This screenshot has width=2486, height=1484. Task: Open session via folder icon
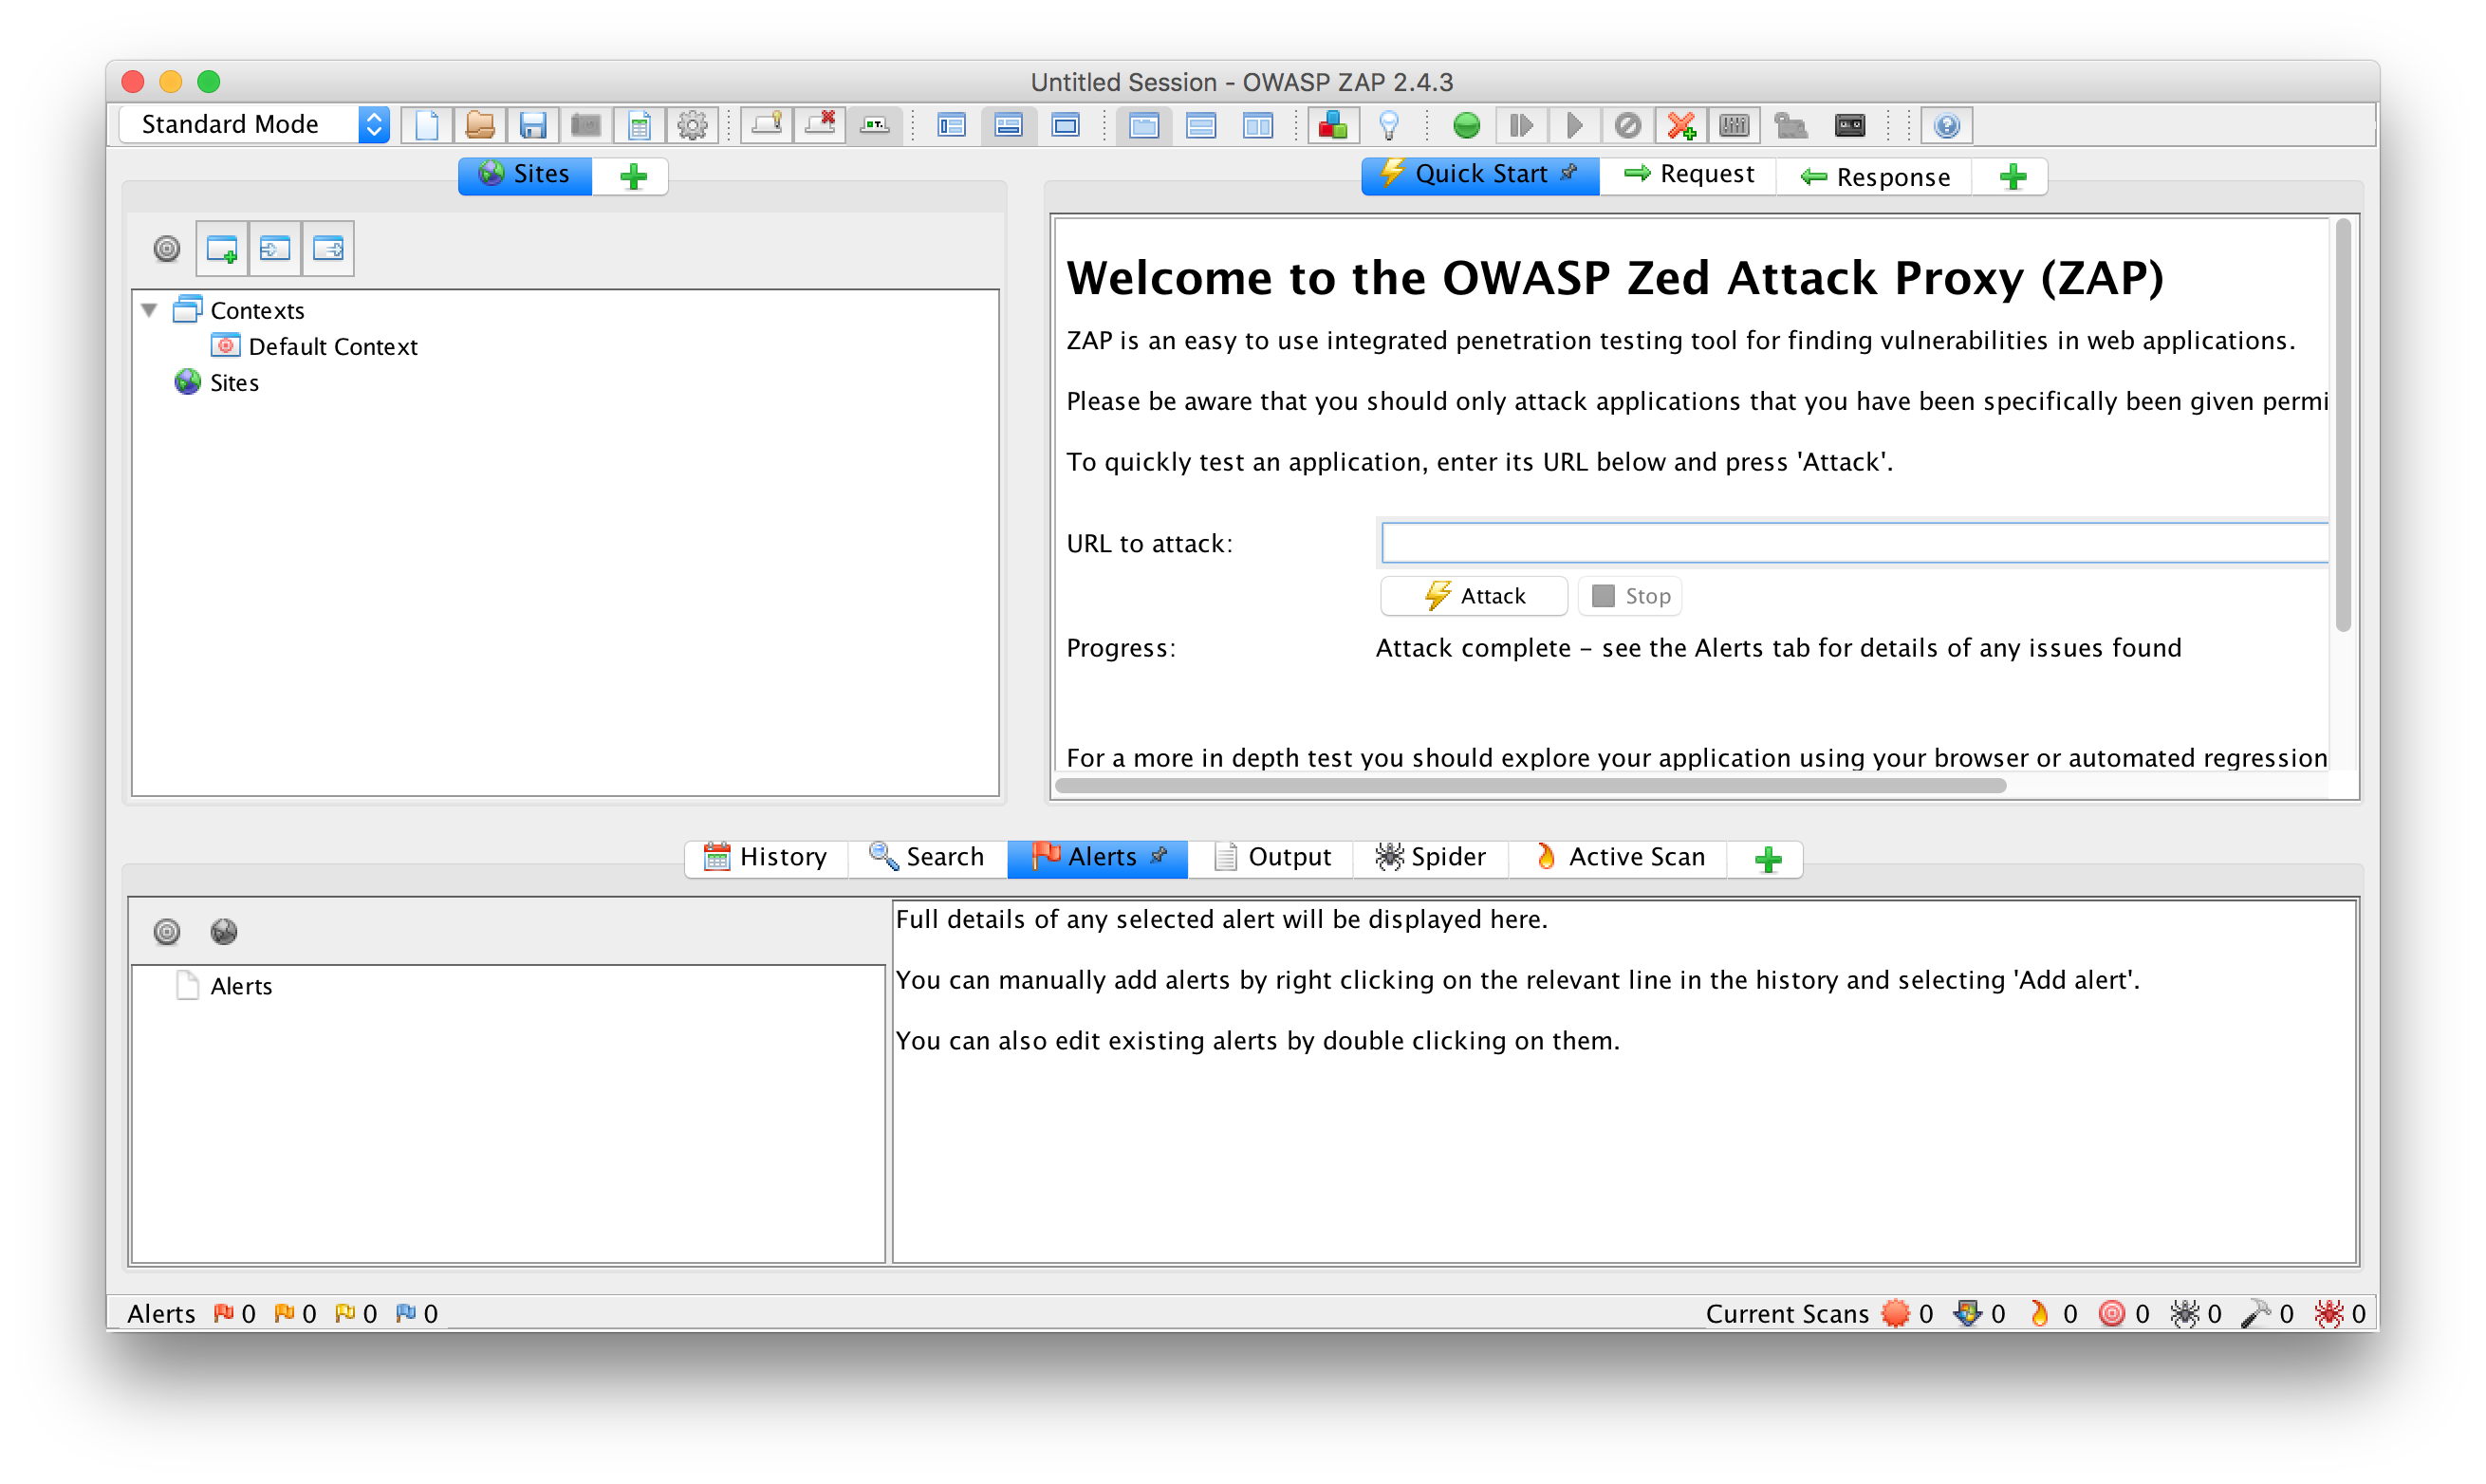pos(480,125)
